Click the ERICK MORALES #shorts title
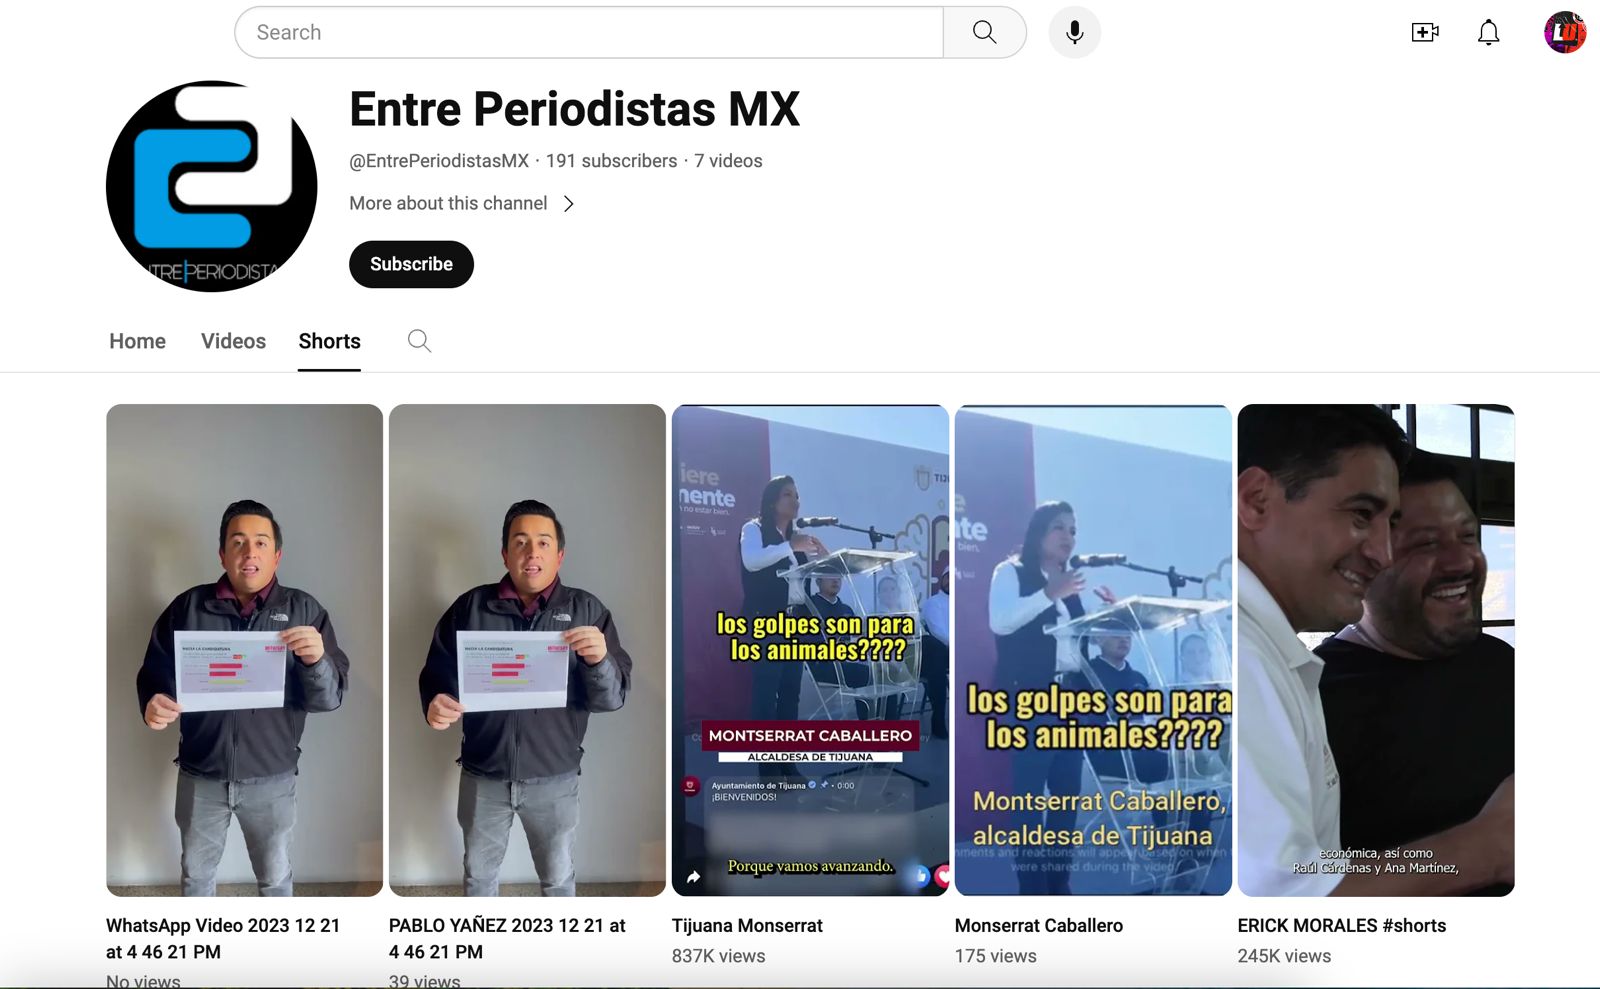The width and height of the screenshot is (1600, 989). click(x=1341, y=926)
